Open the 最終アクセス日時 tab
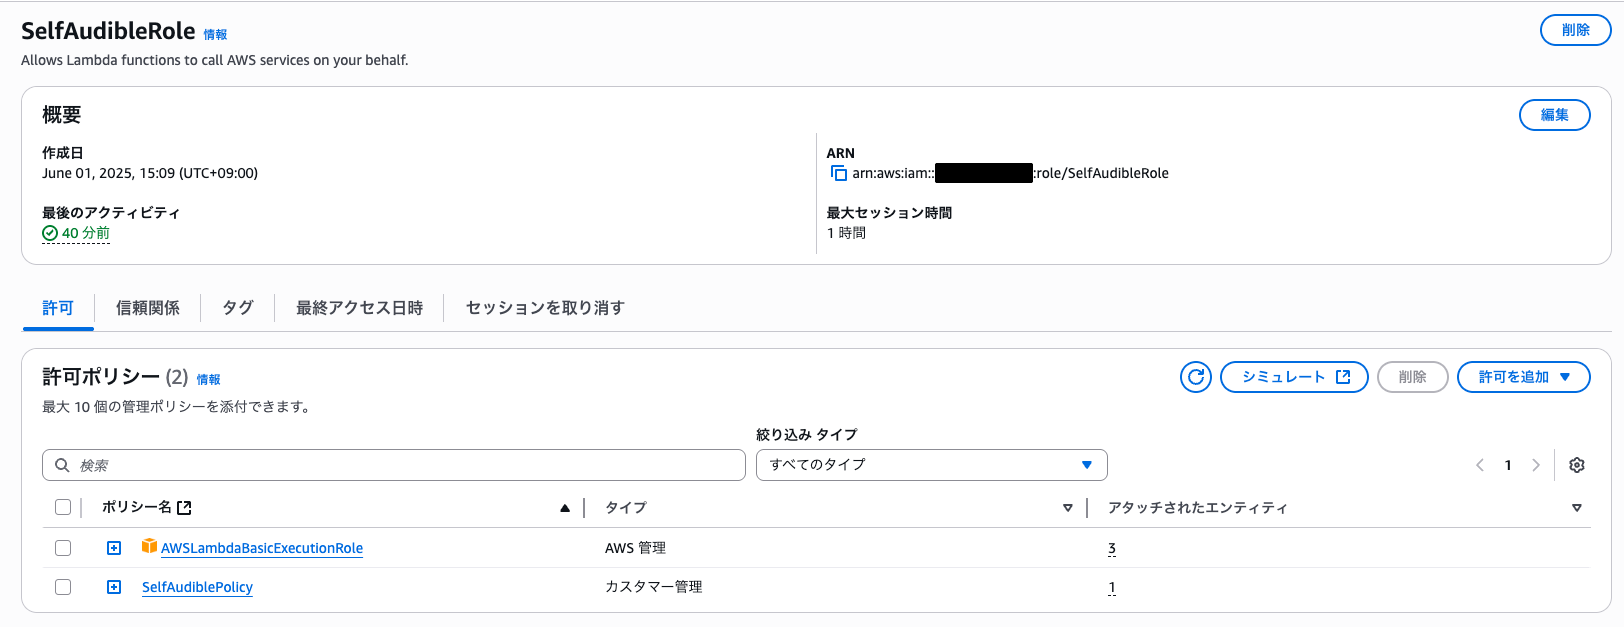The height and width of the screenshot is (627, 1624). click(x=360, y=308)
